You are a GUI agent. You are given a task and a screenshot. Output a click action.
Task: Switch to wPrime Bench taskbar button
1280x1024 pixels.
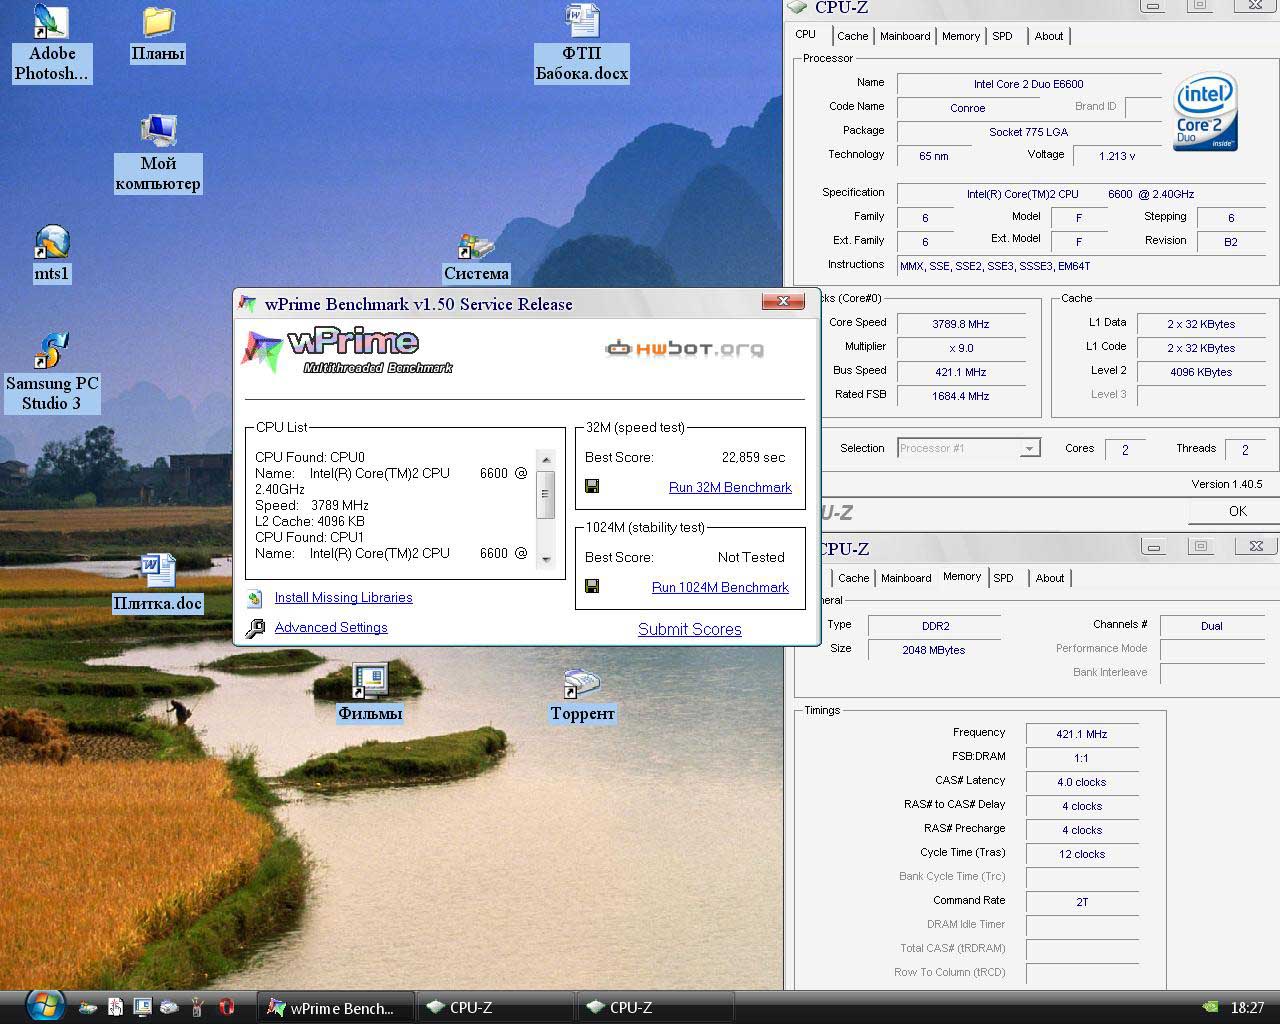[x=338, y=1007]
